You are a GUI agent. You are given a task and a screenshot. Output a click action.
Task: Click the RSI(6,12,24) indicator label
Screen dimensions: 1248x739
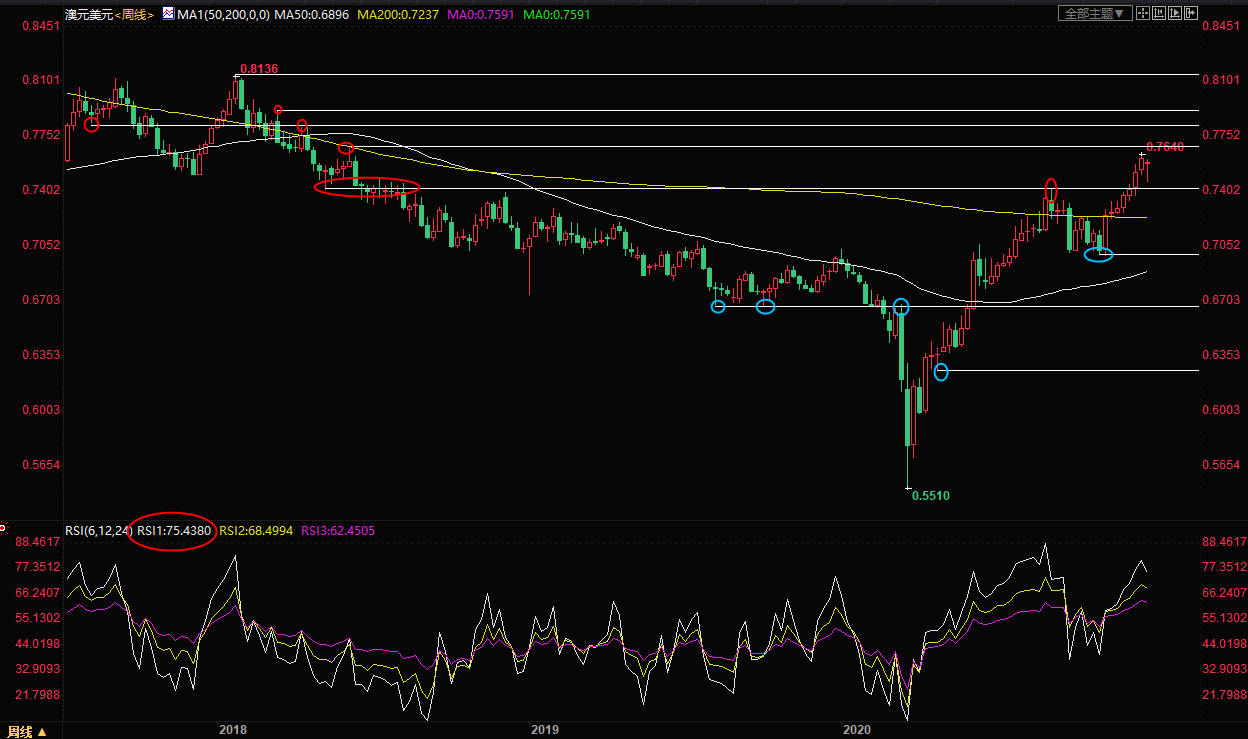[97, 530]
